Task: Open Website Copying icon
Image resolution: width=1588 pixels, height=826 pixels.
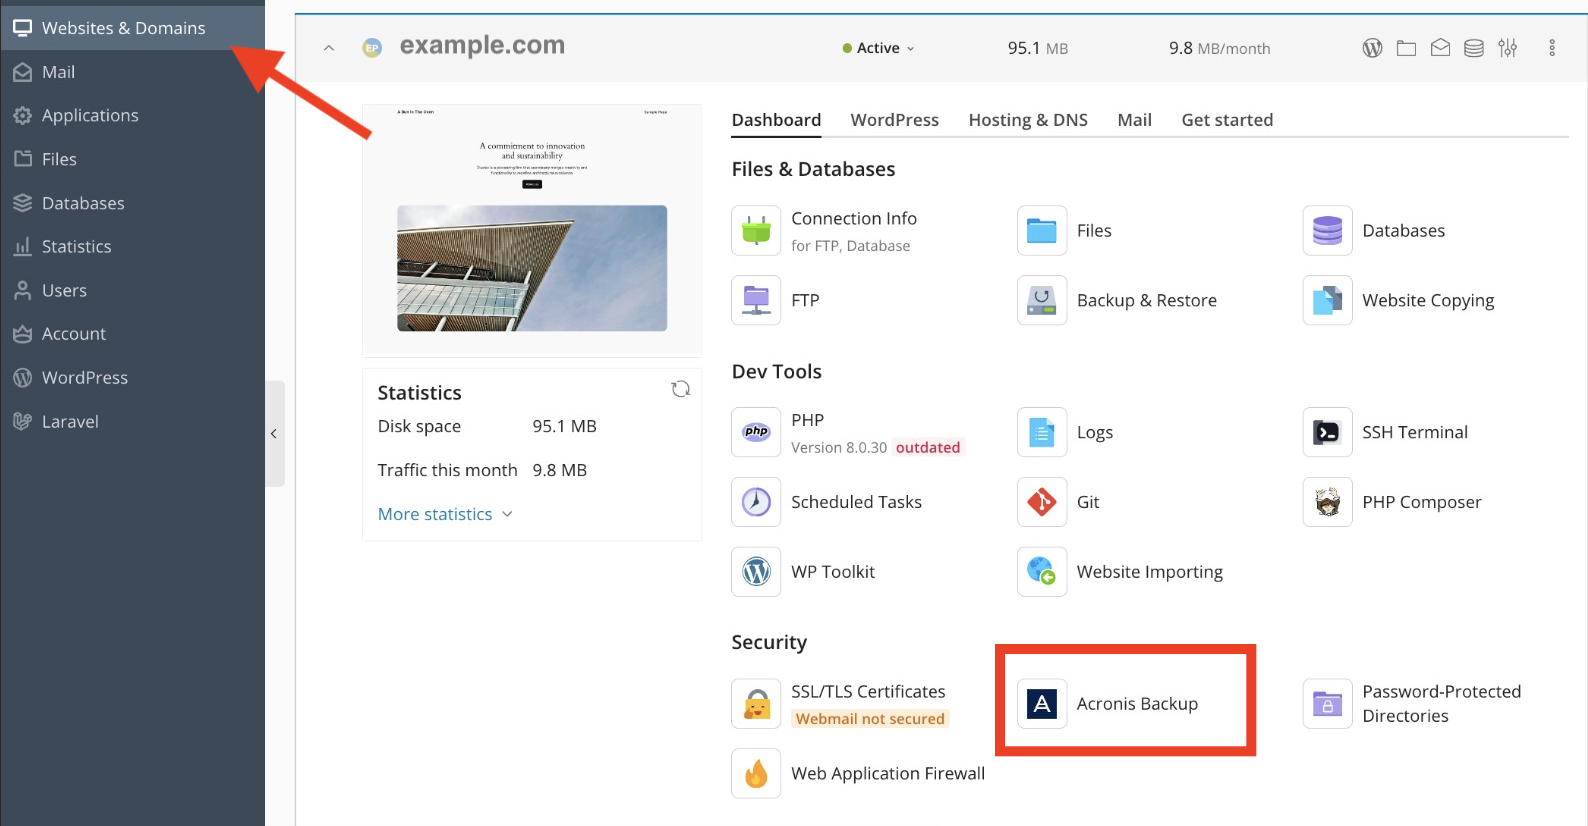Action: coord(1327,300)
